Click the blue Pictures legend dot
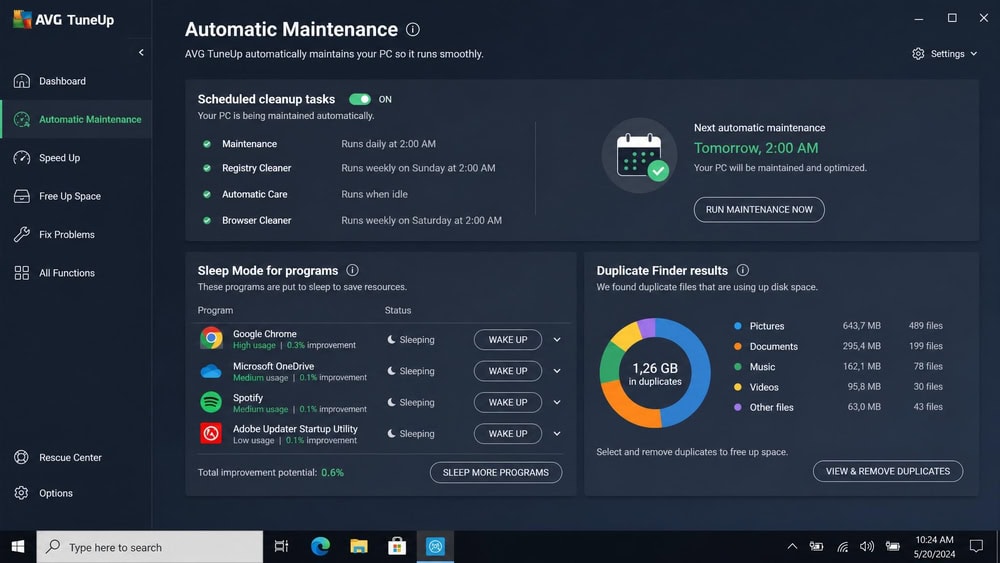1000x563 pixels. [738, 326]
